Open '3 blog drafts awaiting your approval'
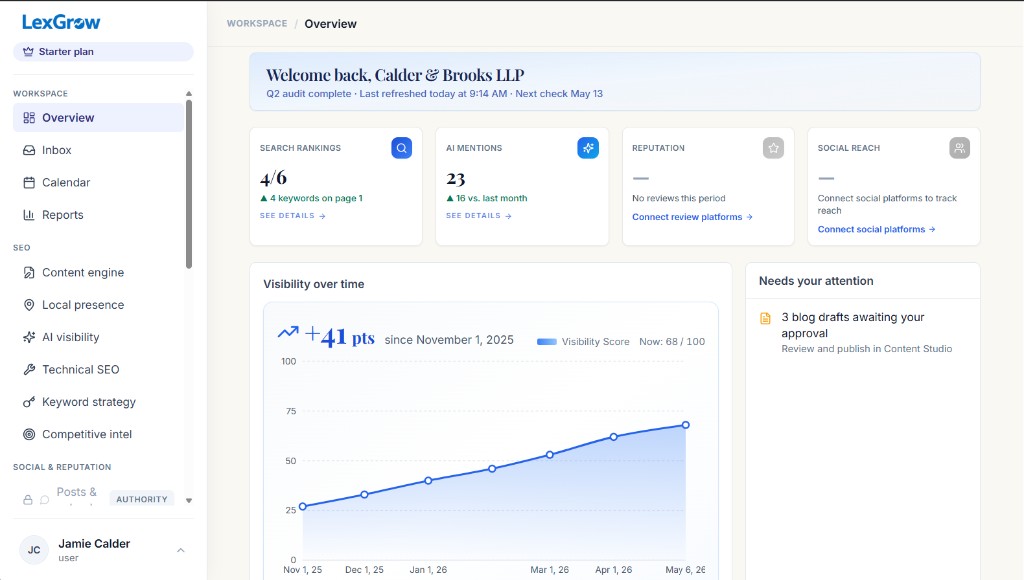The width and height of the screenshot is (1024, 580). pyautogui.click(x=853, y=325)
